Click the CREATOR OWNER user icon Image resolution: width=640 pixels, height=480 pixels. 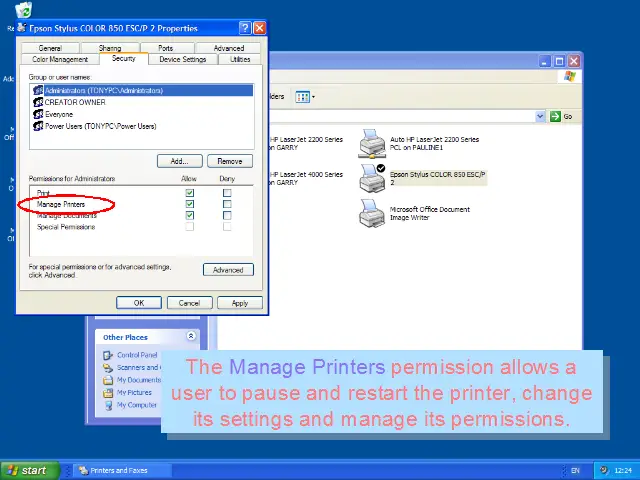point(38,102)
